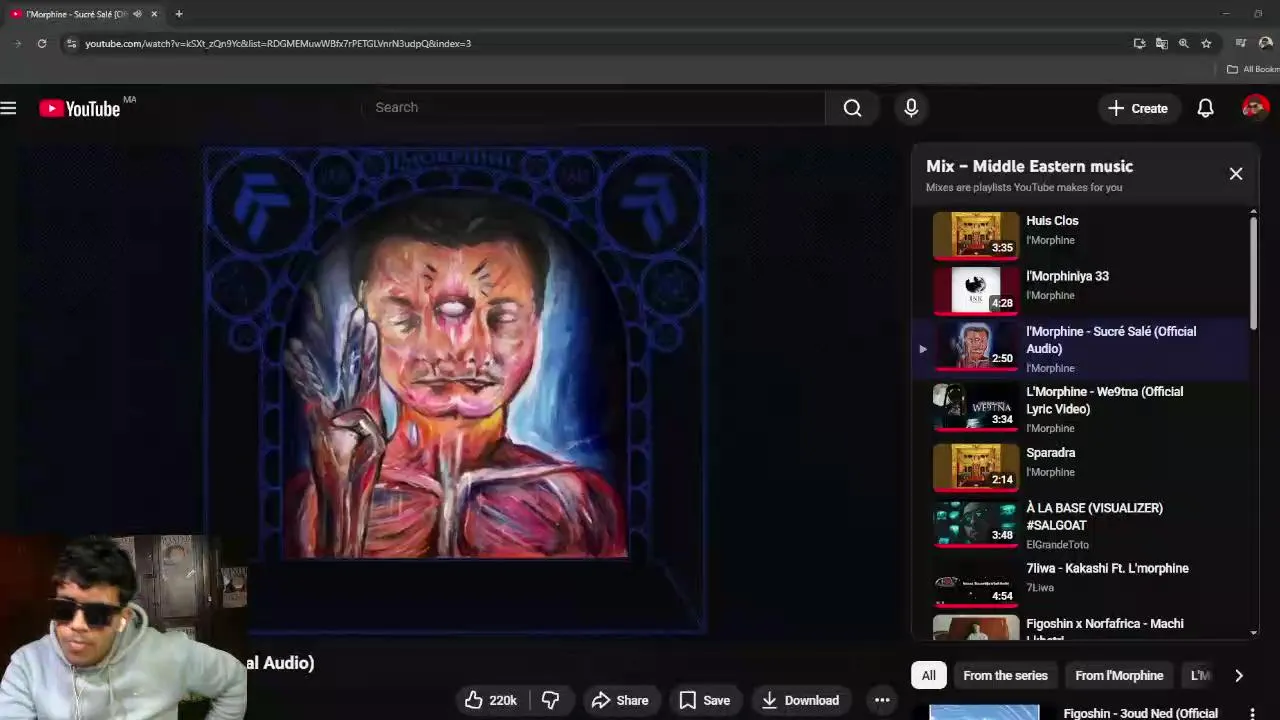
Task: Select the All chip filter
Action: point(929,675)
